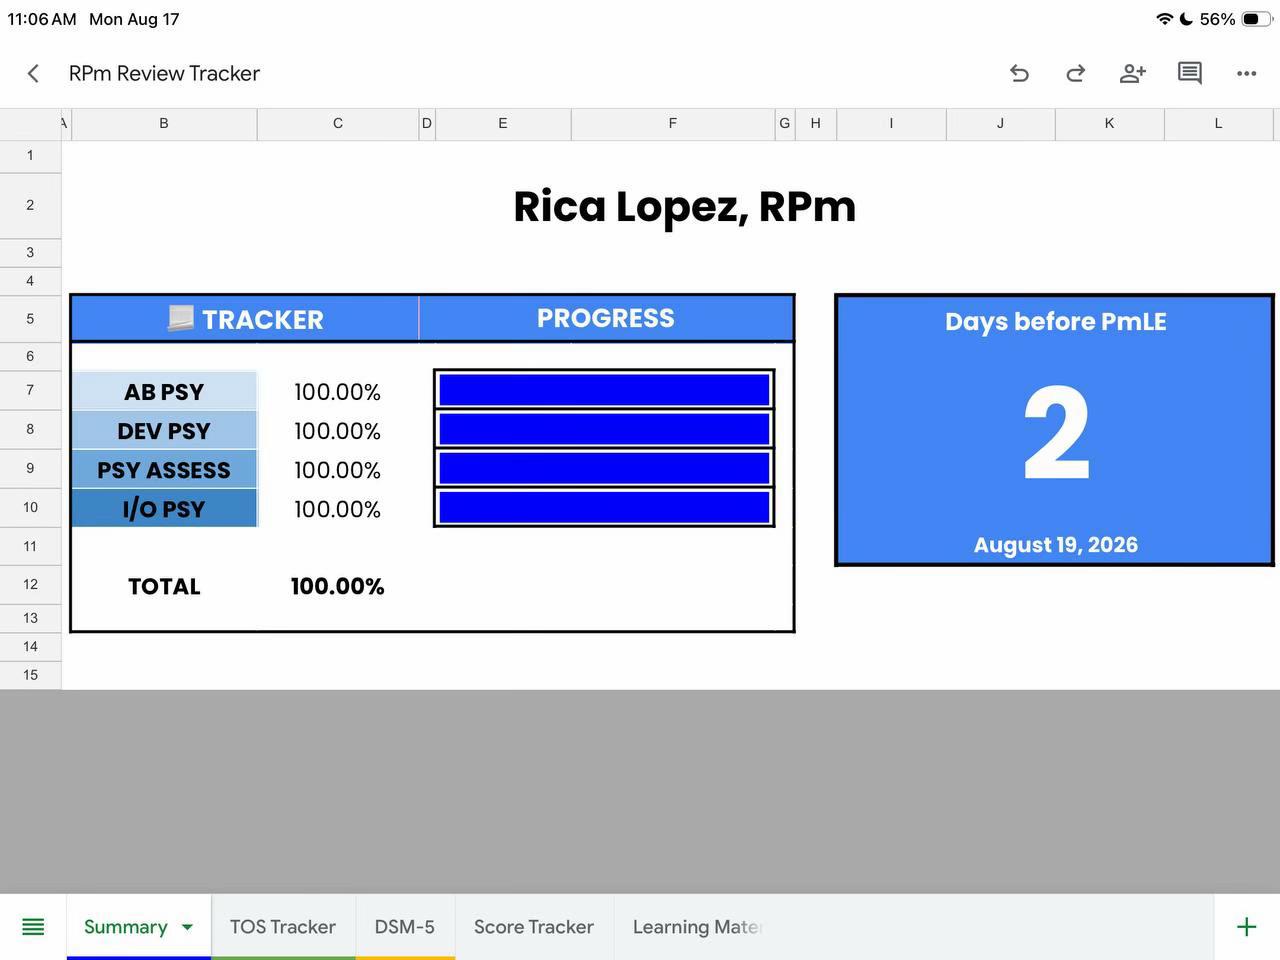Select row 7 header
Viewport: 1280px width, 960px height.
click(30, 390)
